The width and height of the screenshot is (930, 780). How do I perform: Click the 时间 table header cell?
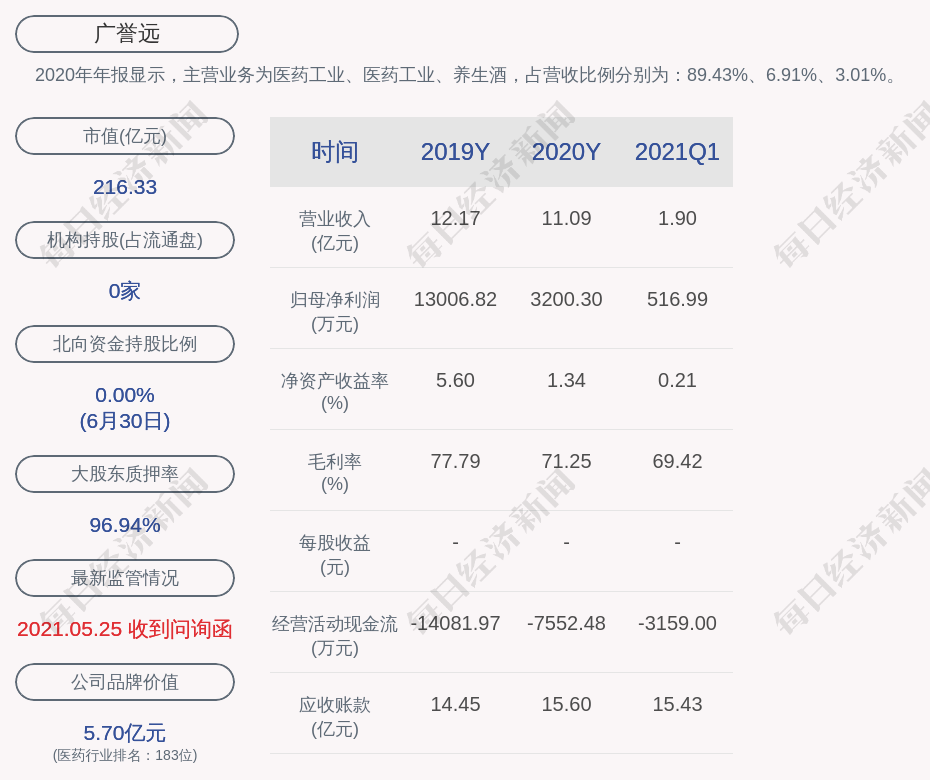coord(335,152)
